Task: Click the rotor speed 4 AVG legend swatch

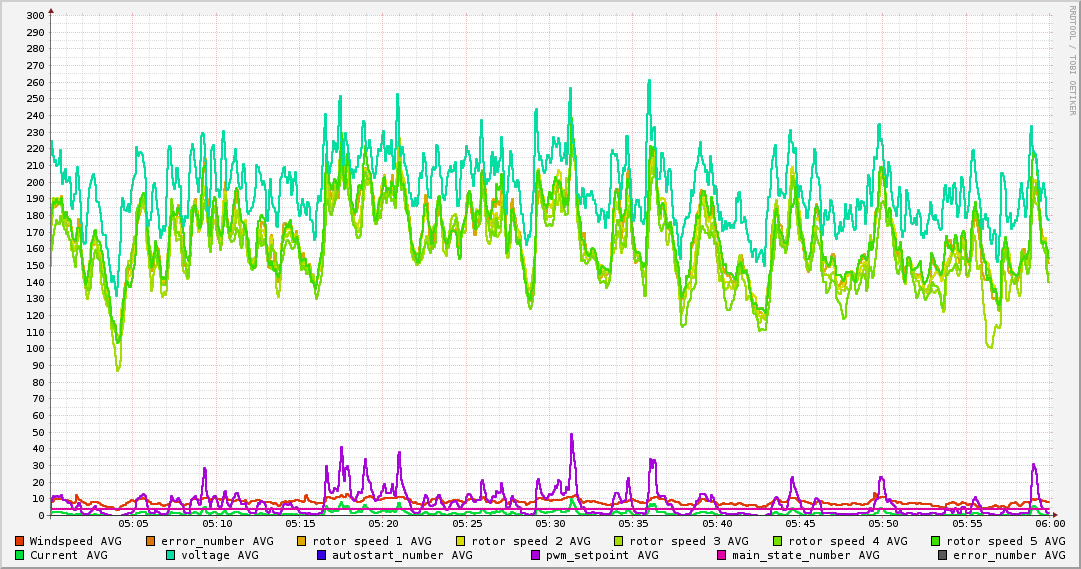Action: [x=778, y=541]
